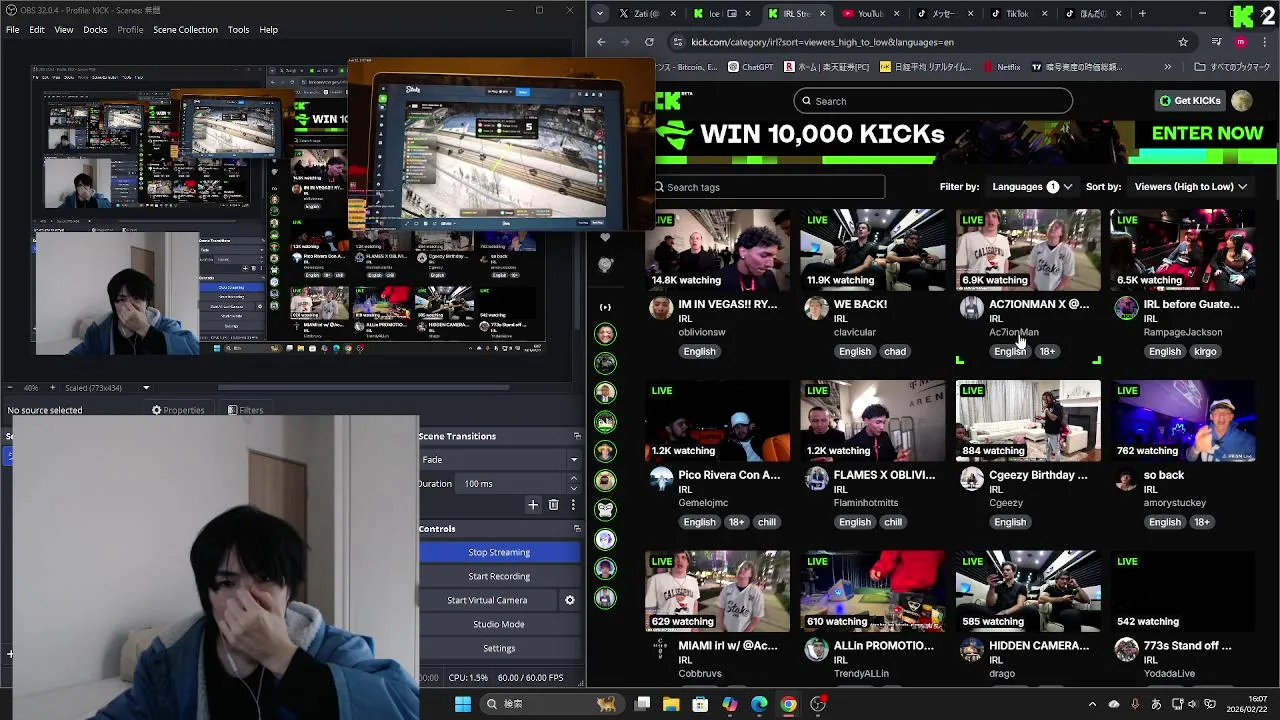Increase the transition duration with up arrow
This screenshot has height=720, width=1280.
click(573, 479)
